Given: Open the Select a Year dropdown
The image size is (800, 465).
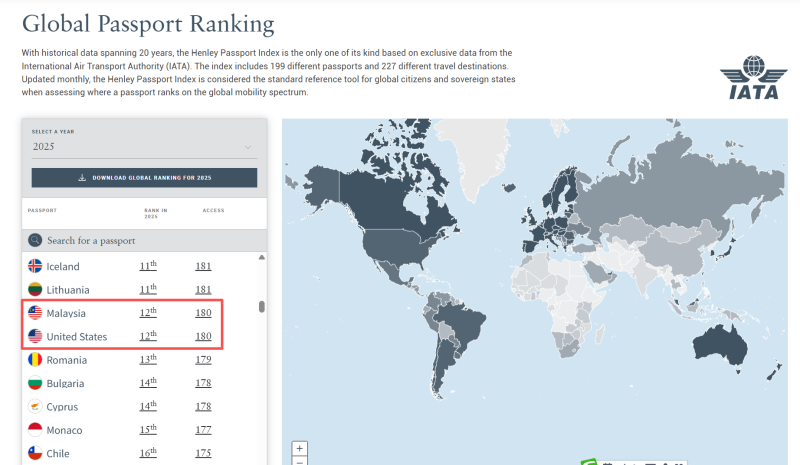Looking at the screenshot, I should coord(143,147).
